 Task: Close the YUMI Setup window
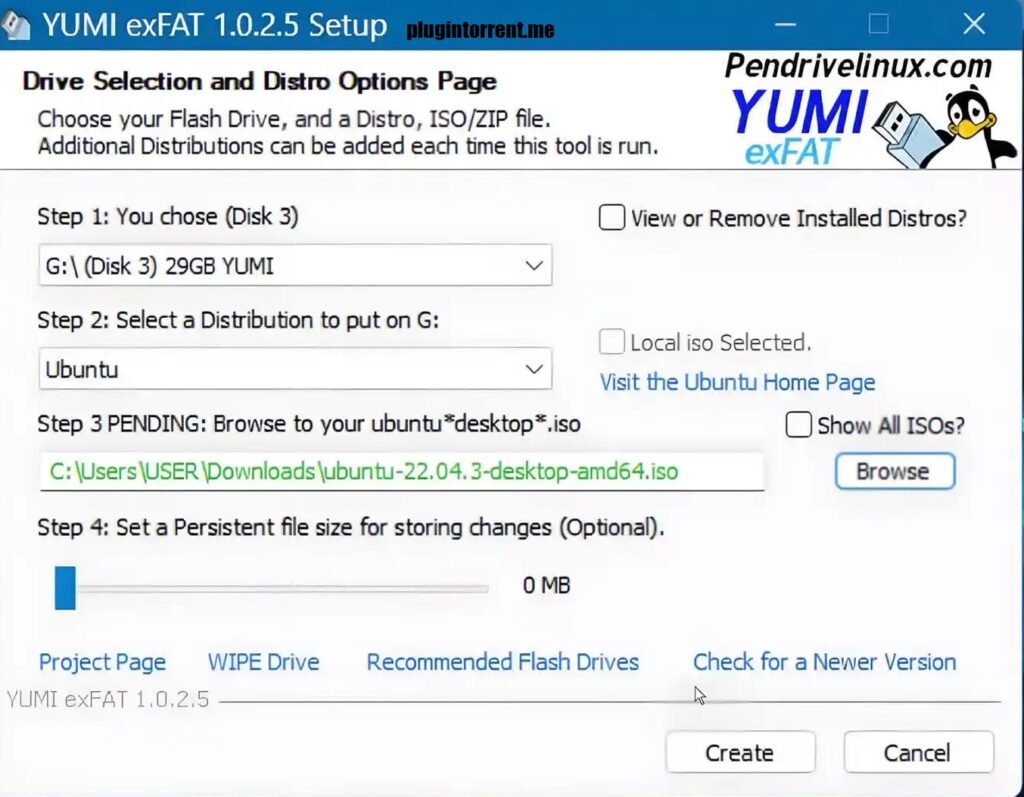point(974,25)
